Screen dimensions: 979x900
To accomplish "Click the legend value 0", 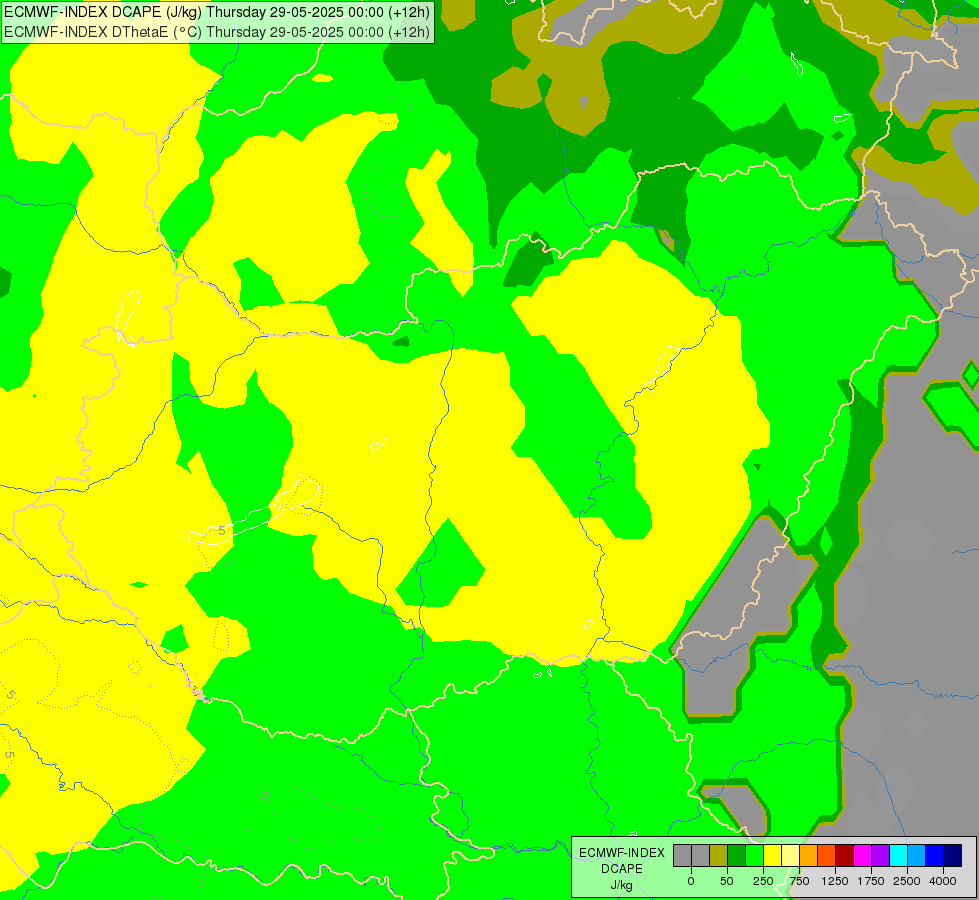I will coord(691,881).
